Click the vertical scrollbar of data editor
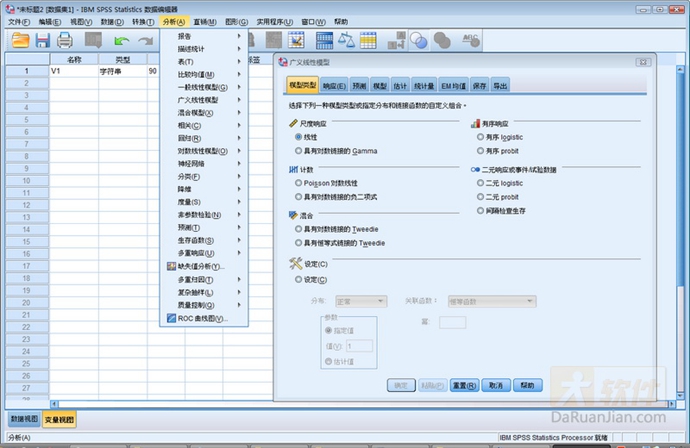 click(x=680, y=233)
